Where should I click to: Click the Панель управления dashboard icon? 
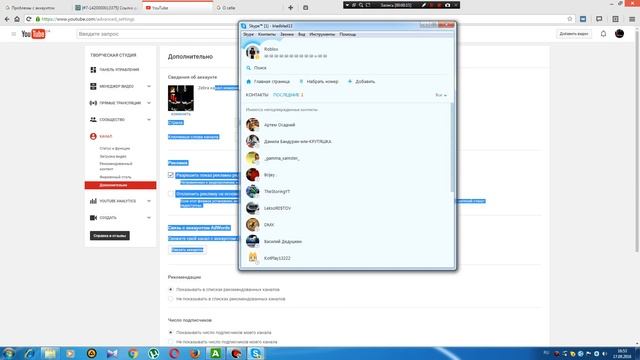pyautogui.click(x=93, y=70)
